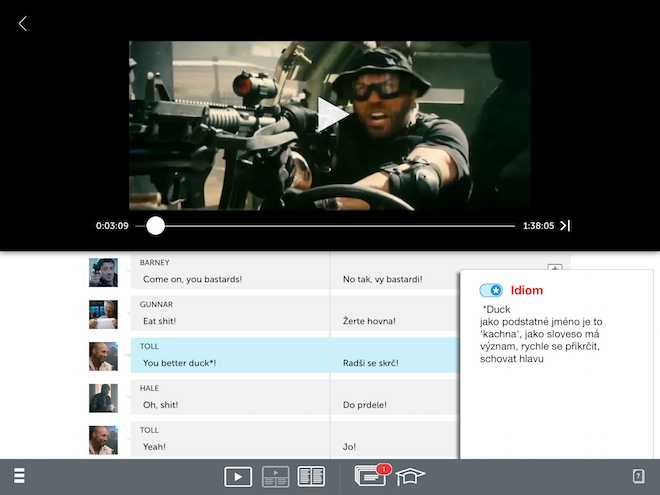Open the hamburger menu in bottom bar
Viewport: 660px width, 495px height.
coord(19,476)
